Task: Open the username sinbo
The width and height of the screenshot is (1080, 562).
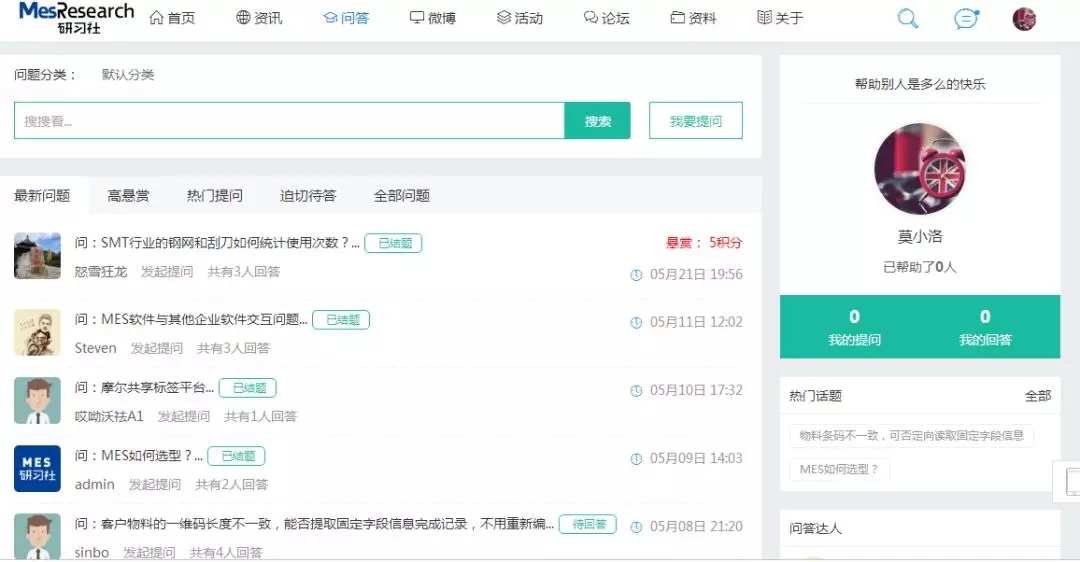Action: point(92,552)
